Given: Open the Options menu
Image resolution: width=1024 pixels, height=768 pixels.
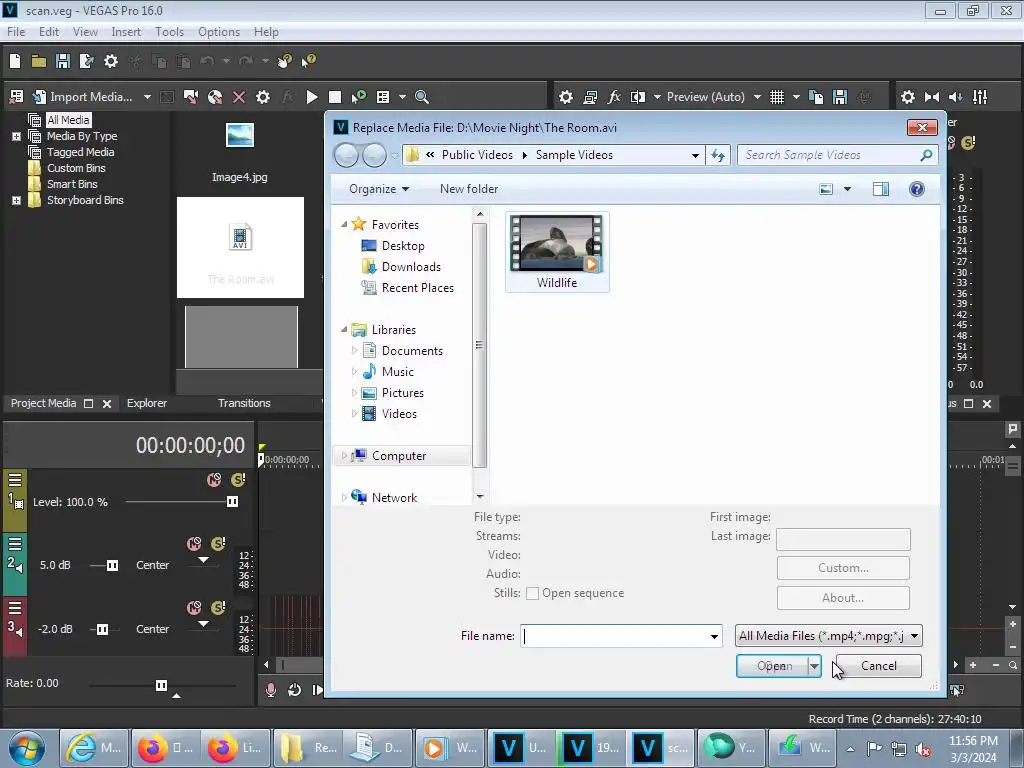Looking at the screenshot, I should click(219, 31).
